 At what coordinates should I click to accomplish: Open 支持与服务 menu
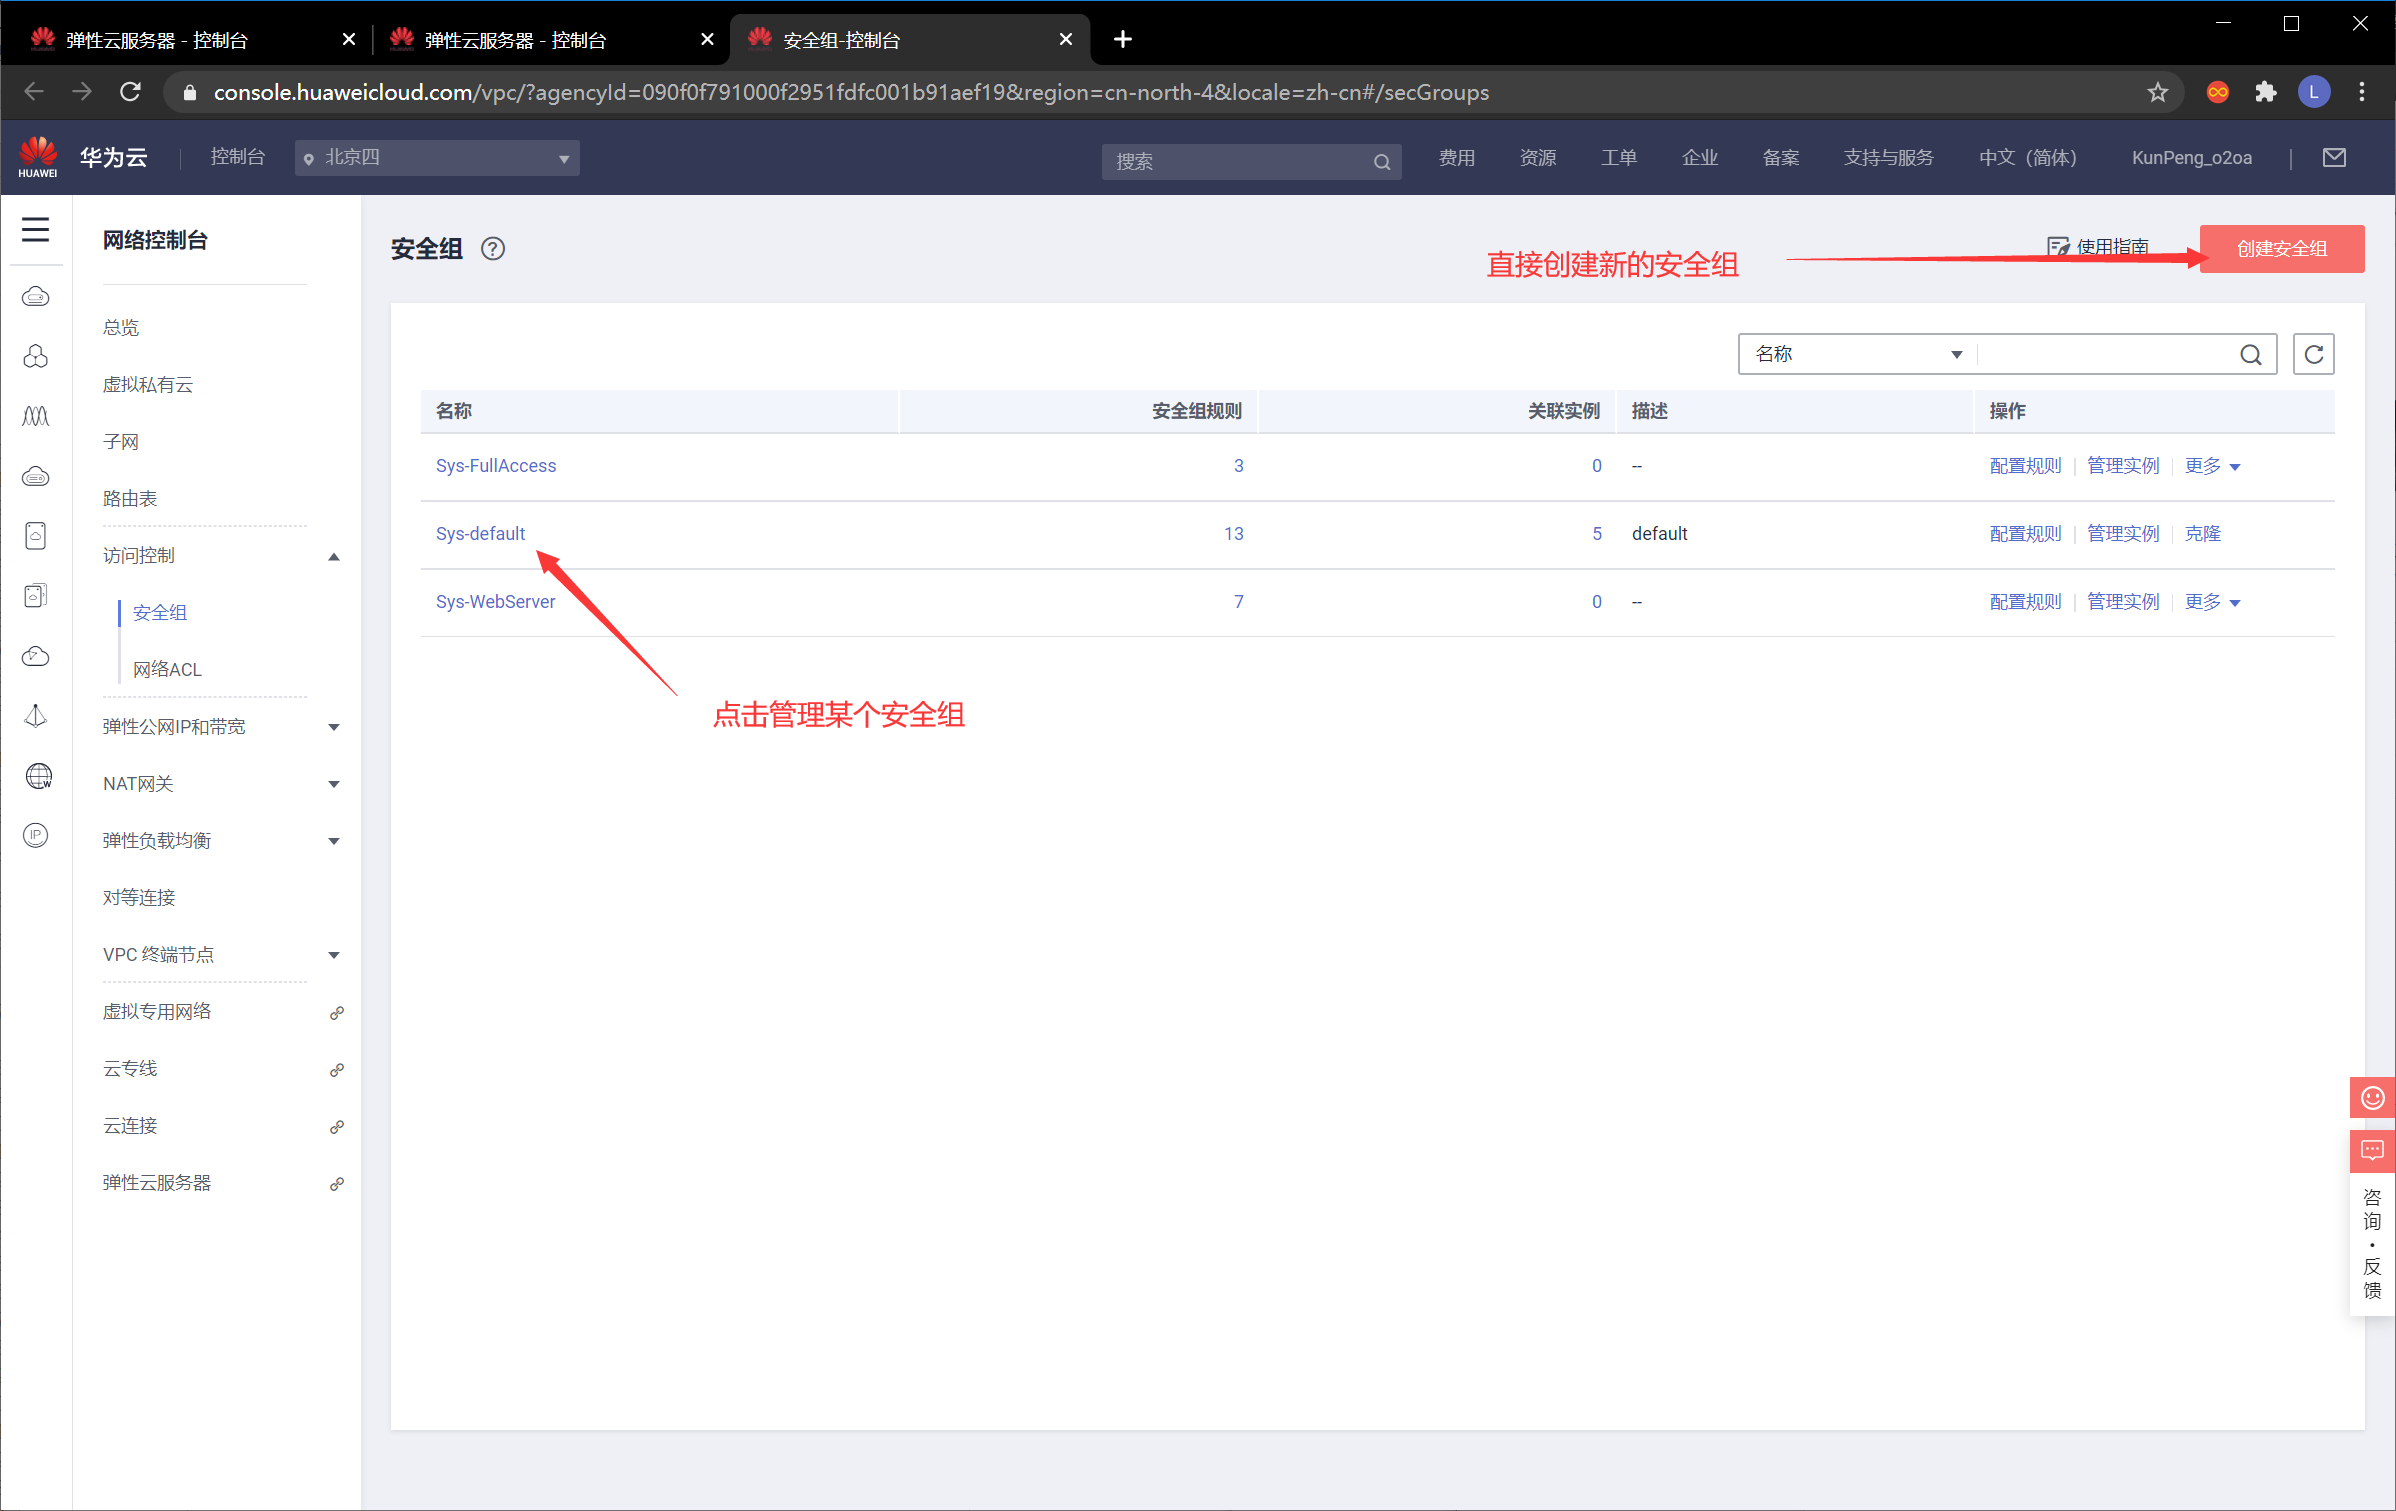1888,158
